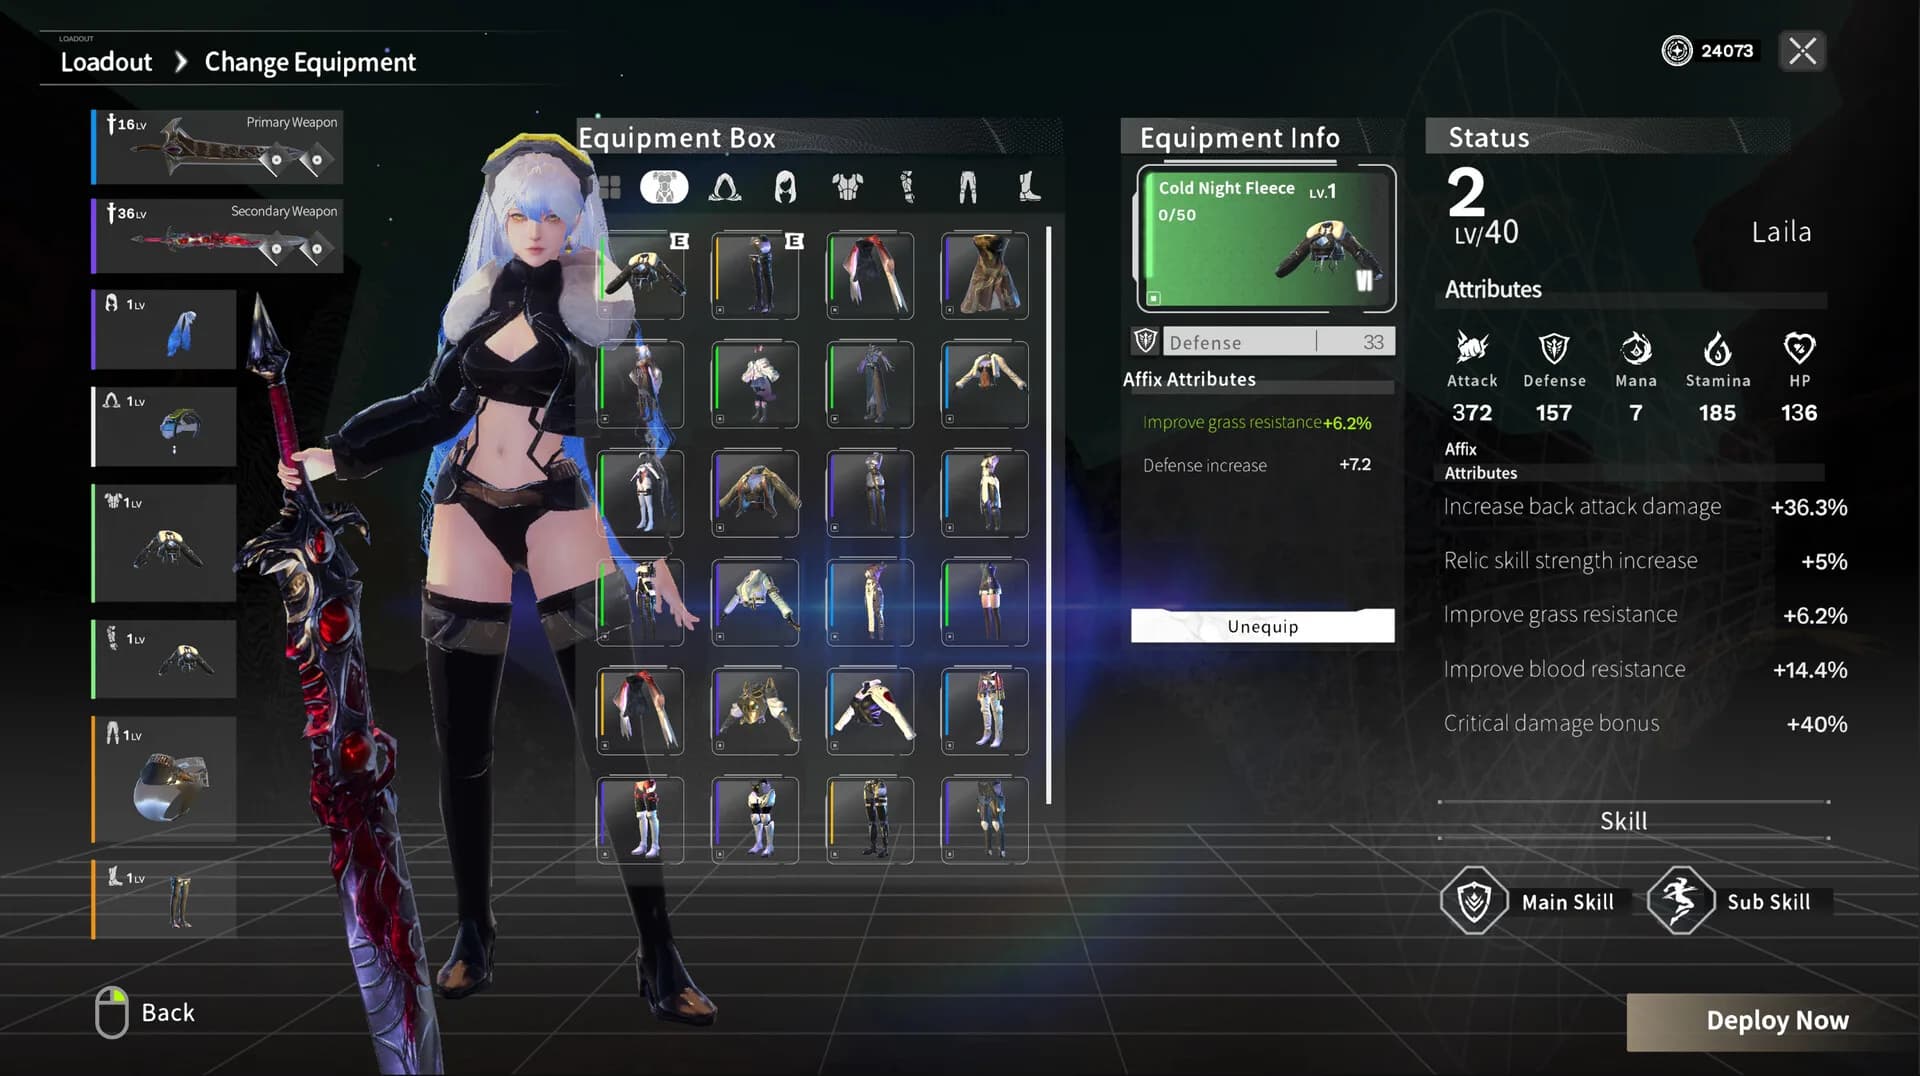1920x1076 pixels.
Task: Select the pants slot with silver armor
Action: point(164,779)
